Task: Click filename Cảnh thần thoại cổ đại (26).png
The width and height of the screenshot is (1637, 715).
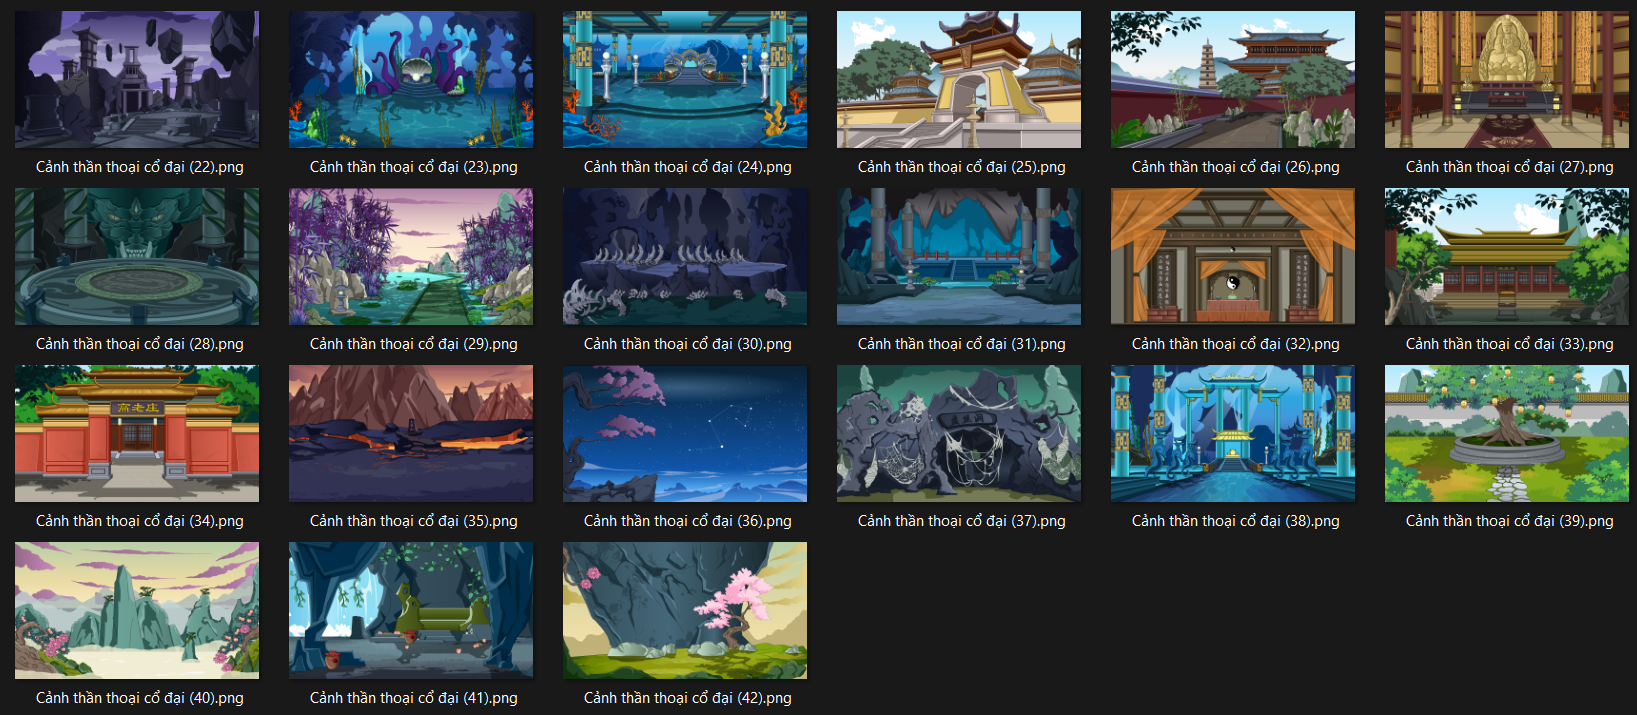Action: 1236,167
